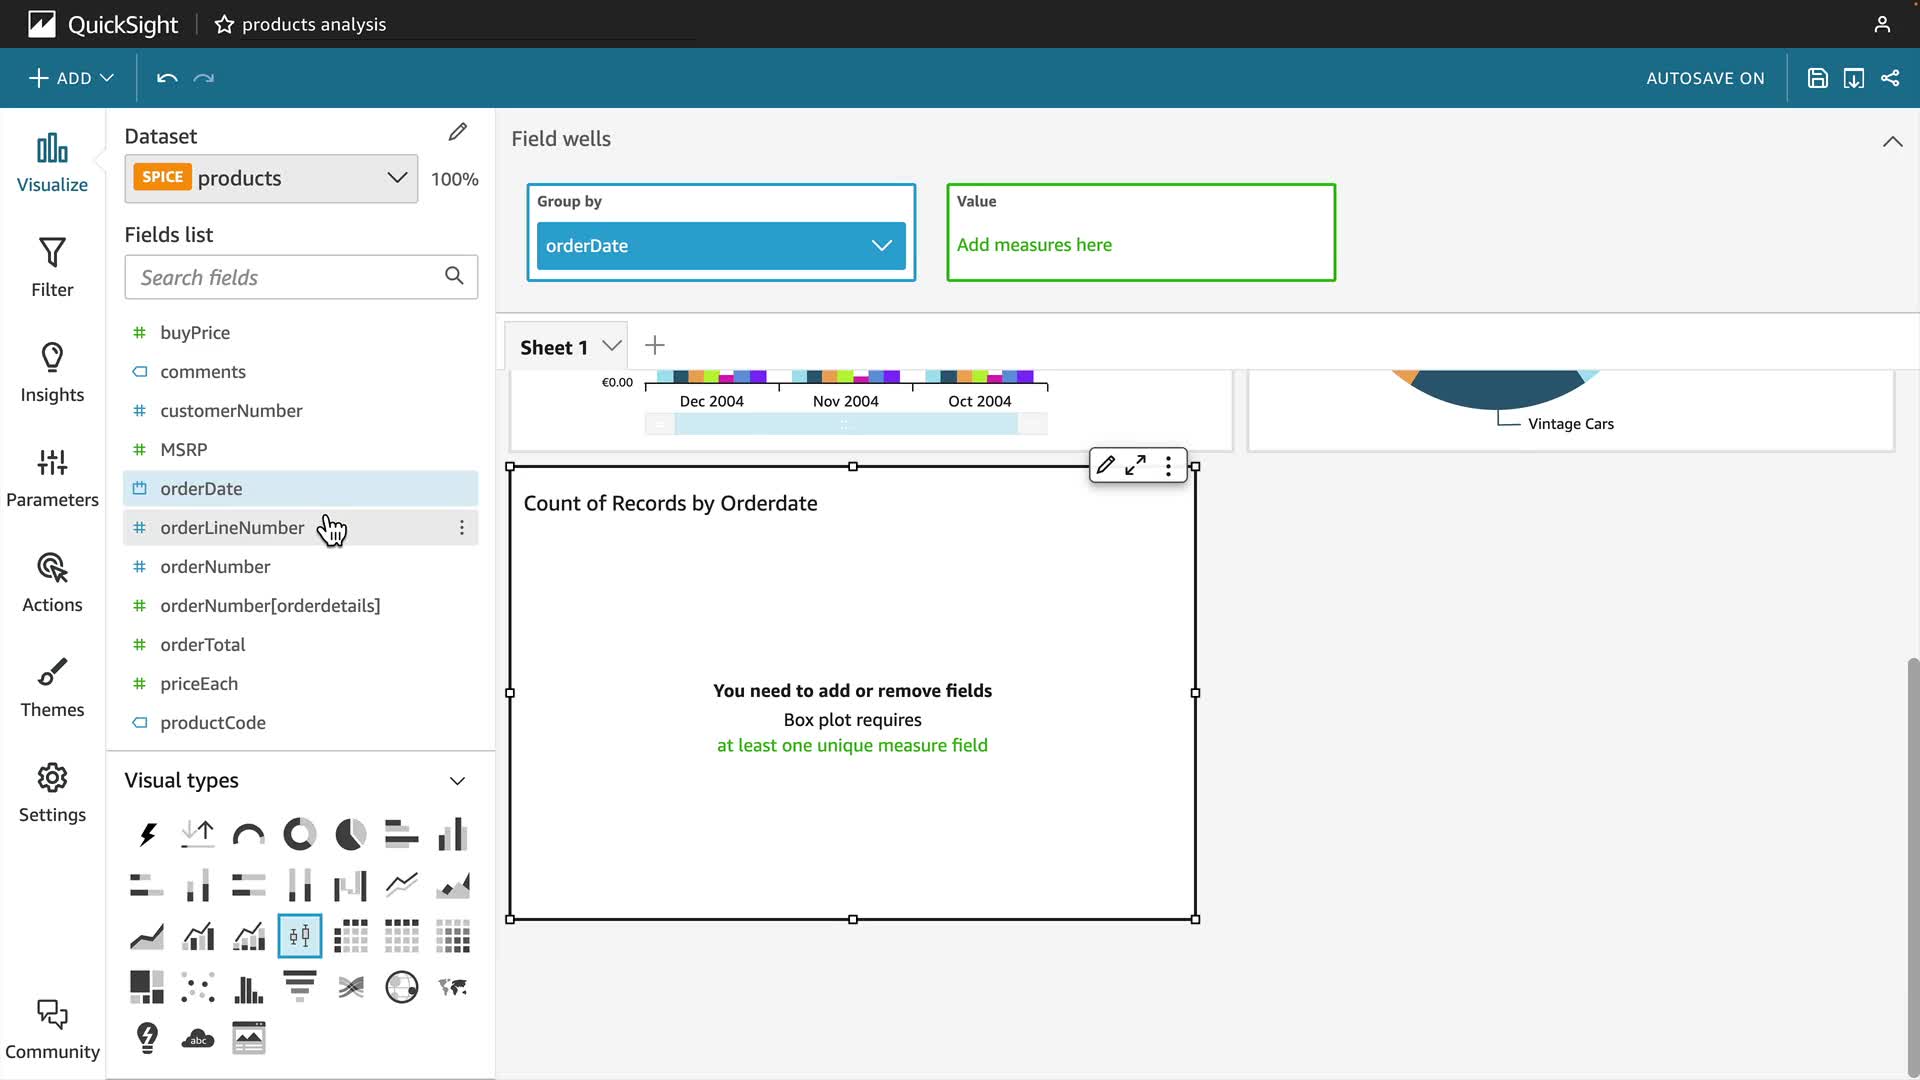The image size is (1920, 1080).
Task: Click the undo arrow
Action: (167, 78)
